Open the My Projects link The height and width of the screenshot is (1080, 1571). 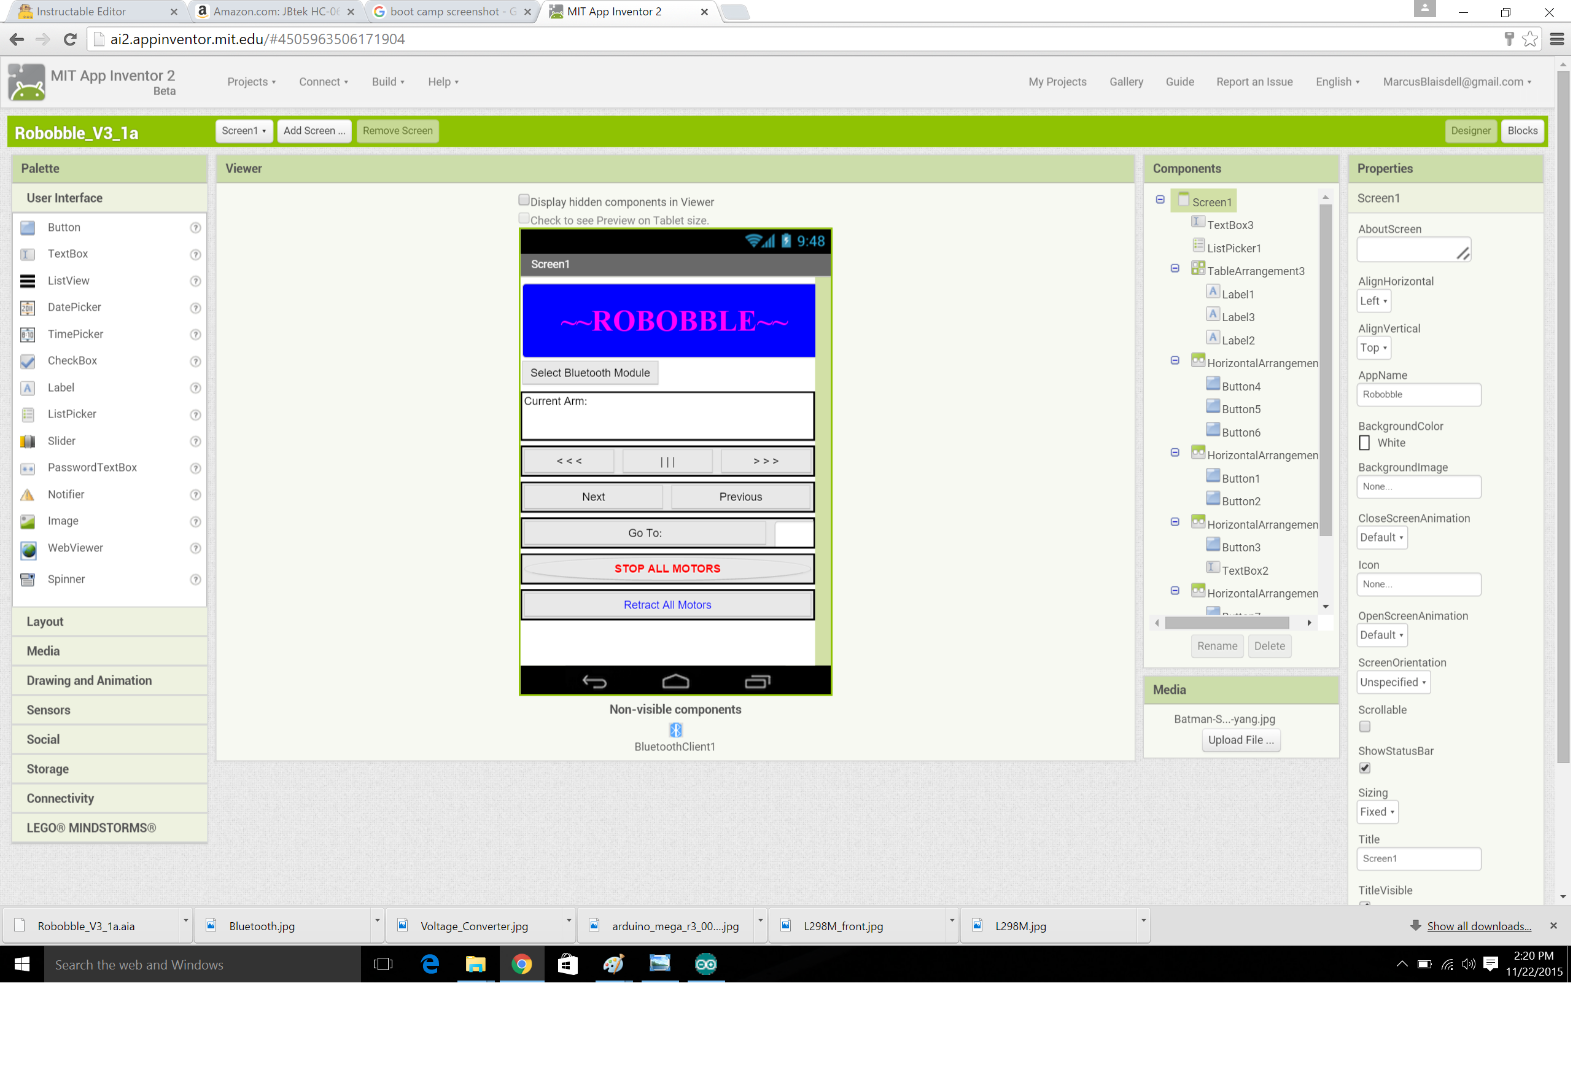click(1057, 82)
